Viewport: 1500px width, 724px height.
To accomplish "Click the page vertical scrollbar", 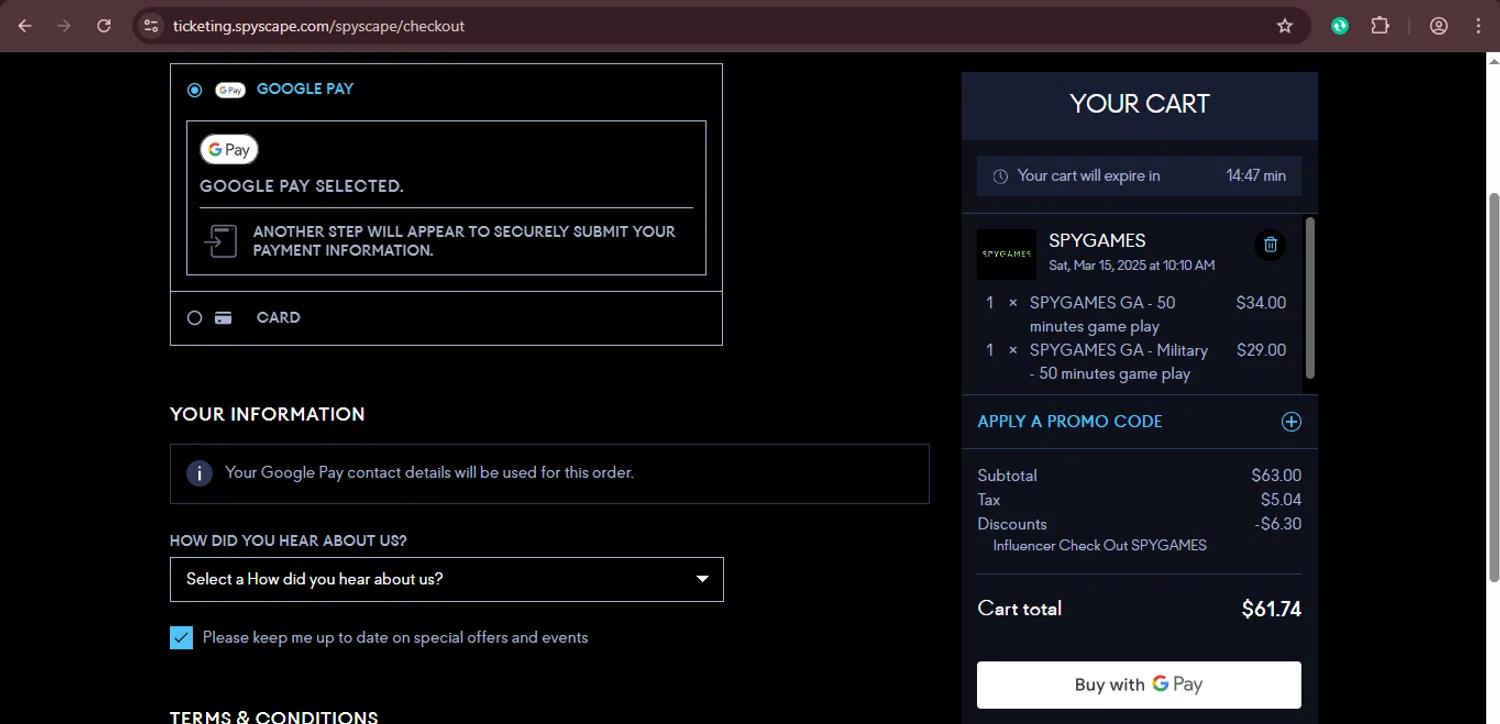I will (1494, 387).
